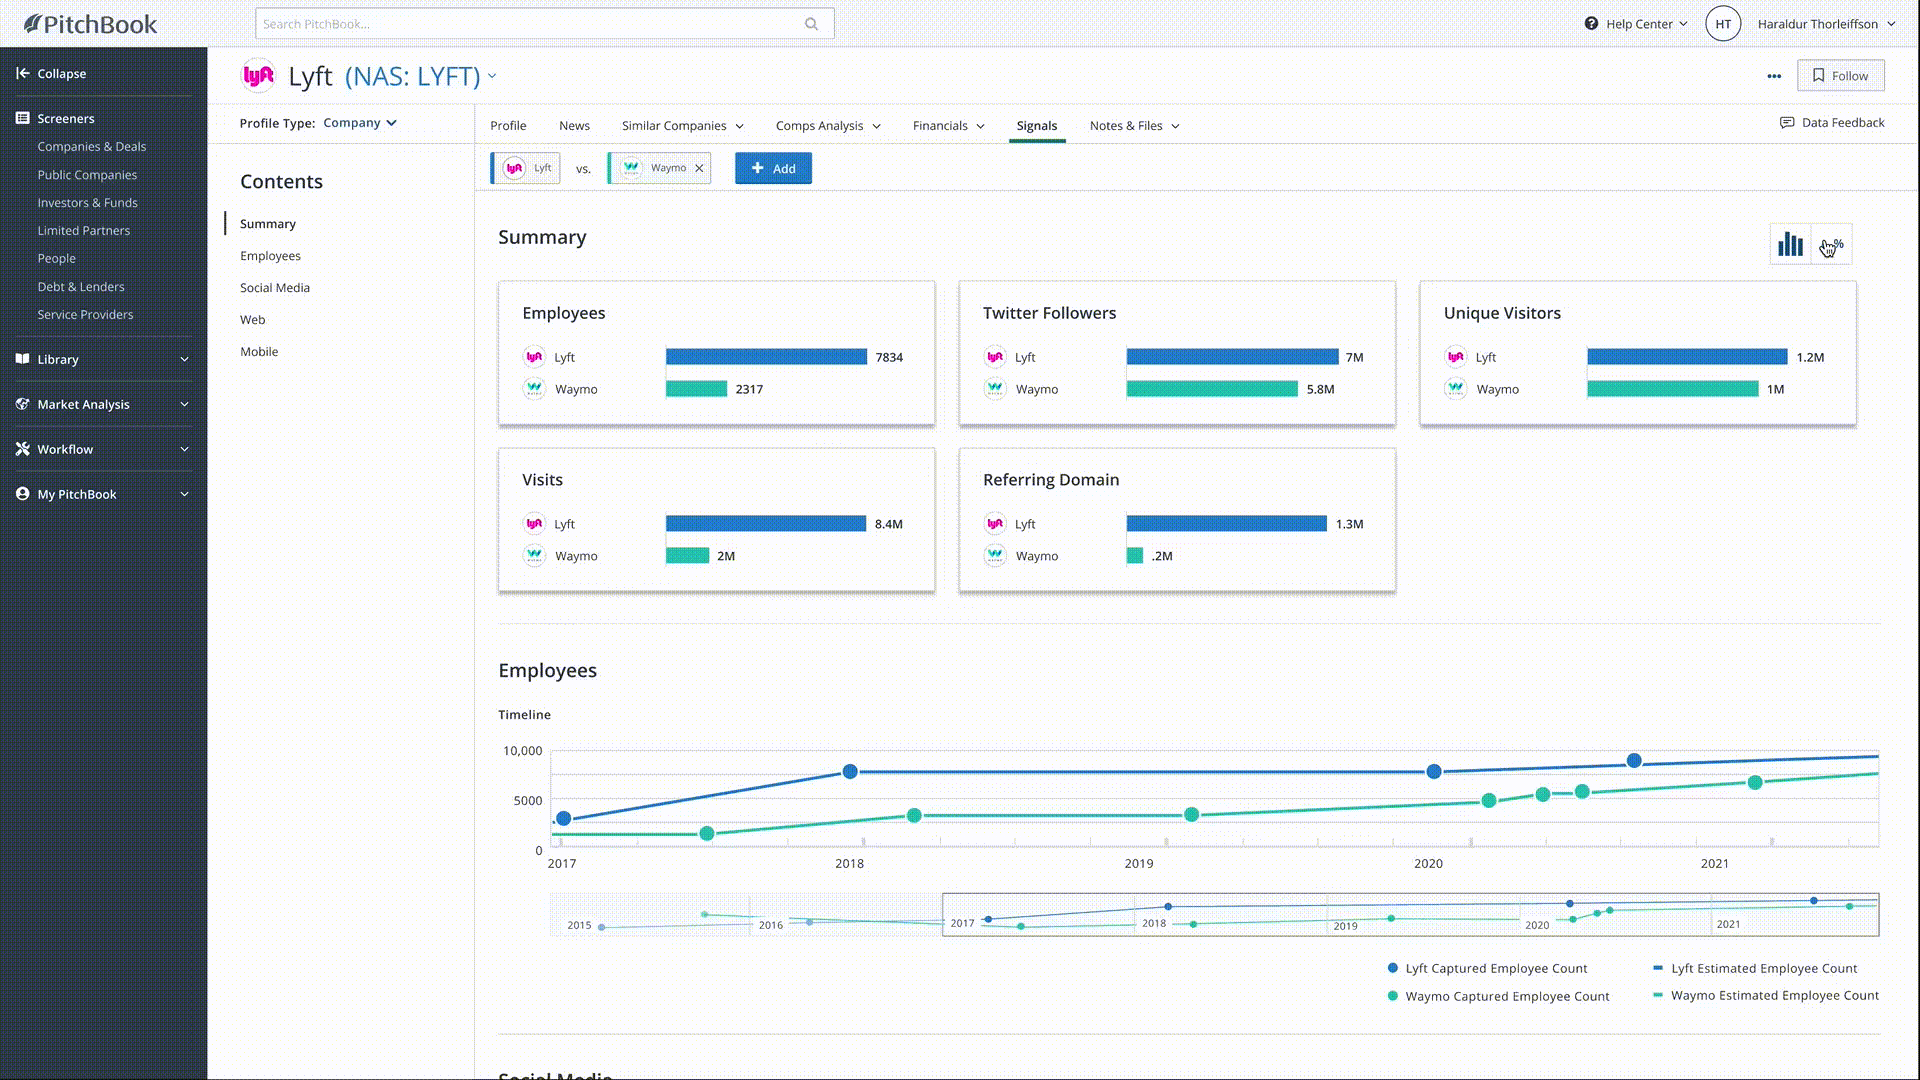
Task: Click the timeline range navigator window
Action: (1410, 914)
